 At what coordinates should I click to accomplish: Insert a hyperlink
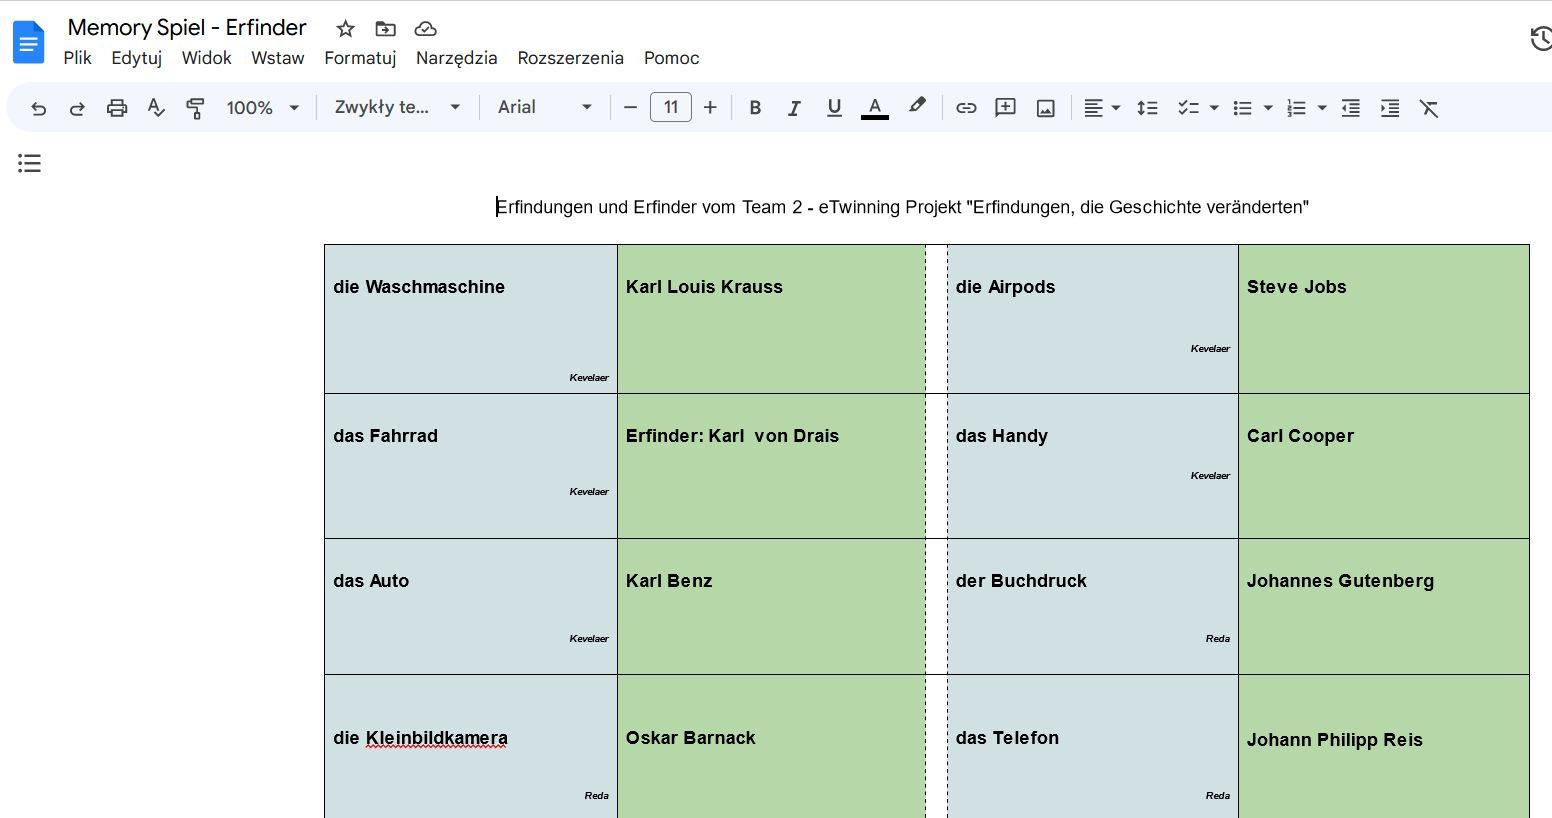coord(966,108)
